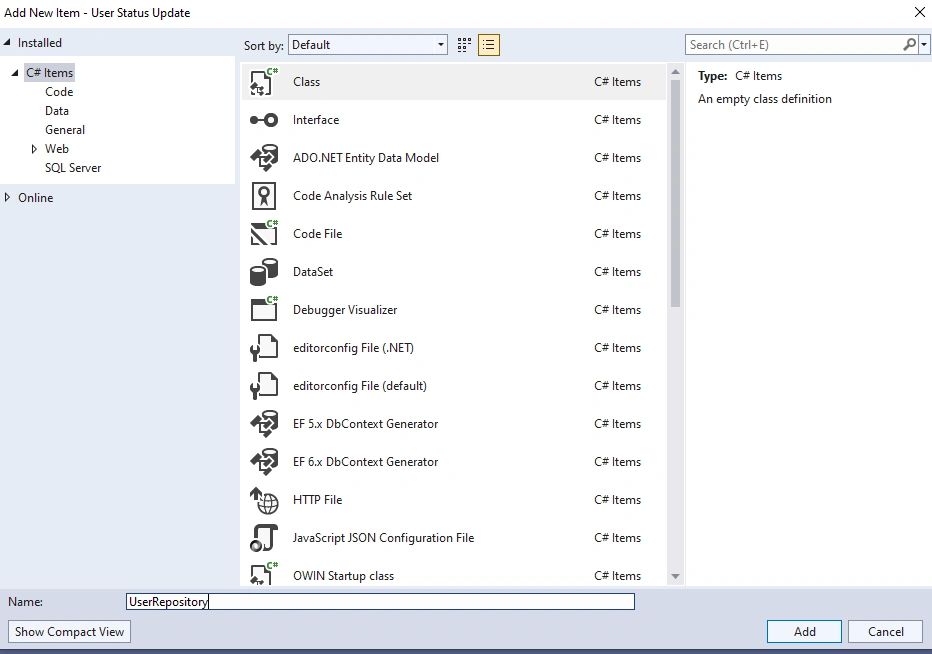The height and width of the screenshot is (654, 932).
Task: Click the search magnifier icon
Action: coord(909,45)
